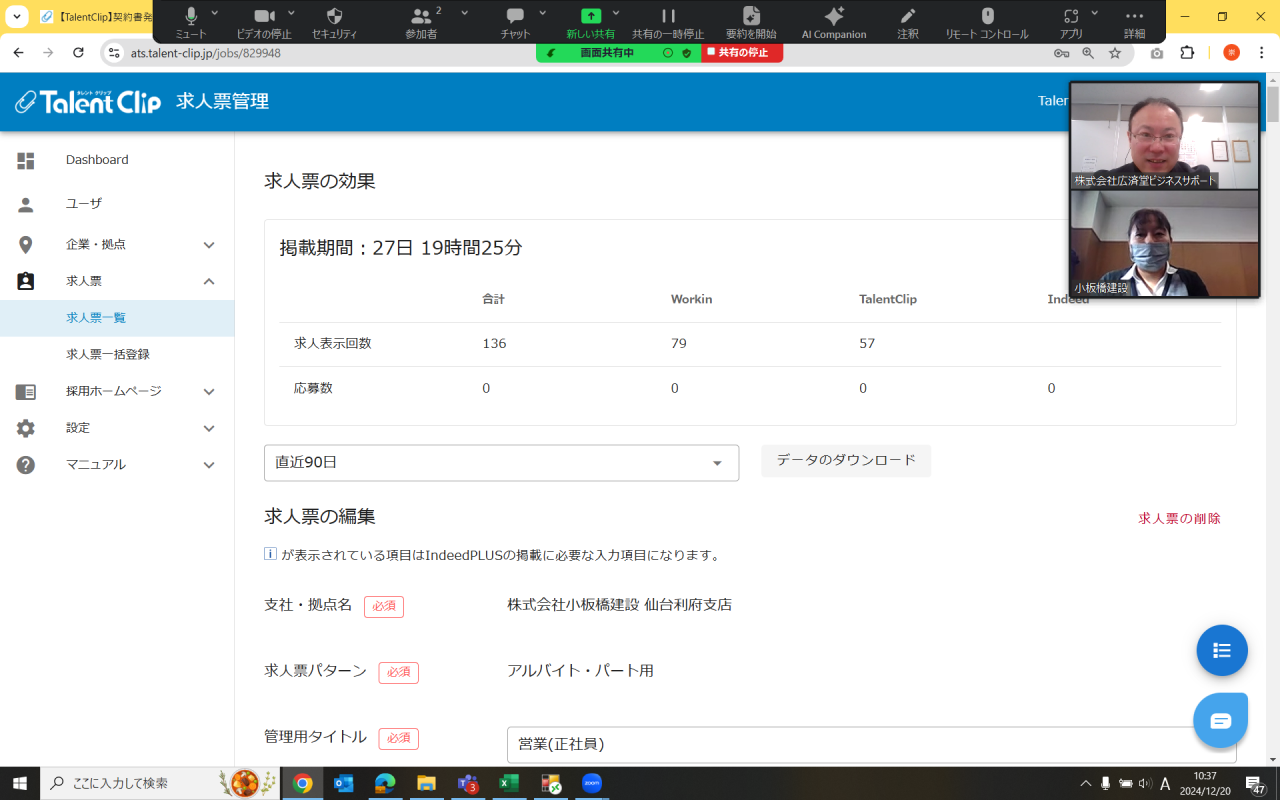Image resolution: width=1280 pixels, height=800 pixels.
Task: Open Chrome three-dot menu
Action: (1261, 53)
